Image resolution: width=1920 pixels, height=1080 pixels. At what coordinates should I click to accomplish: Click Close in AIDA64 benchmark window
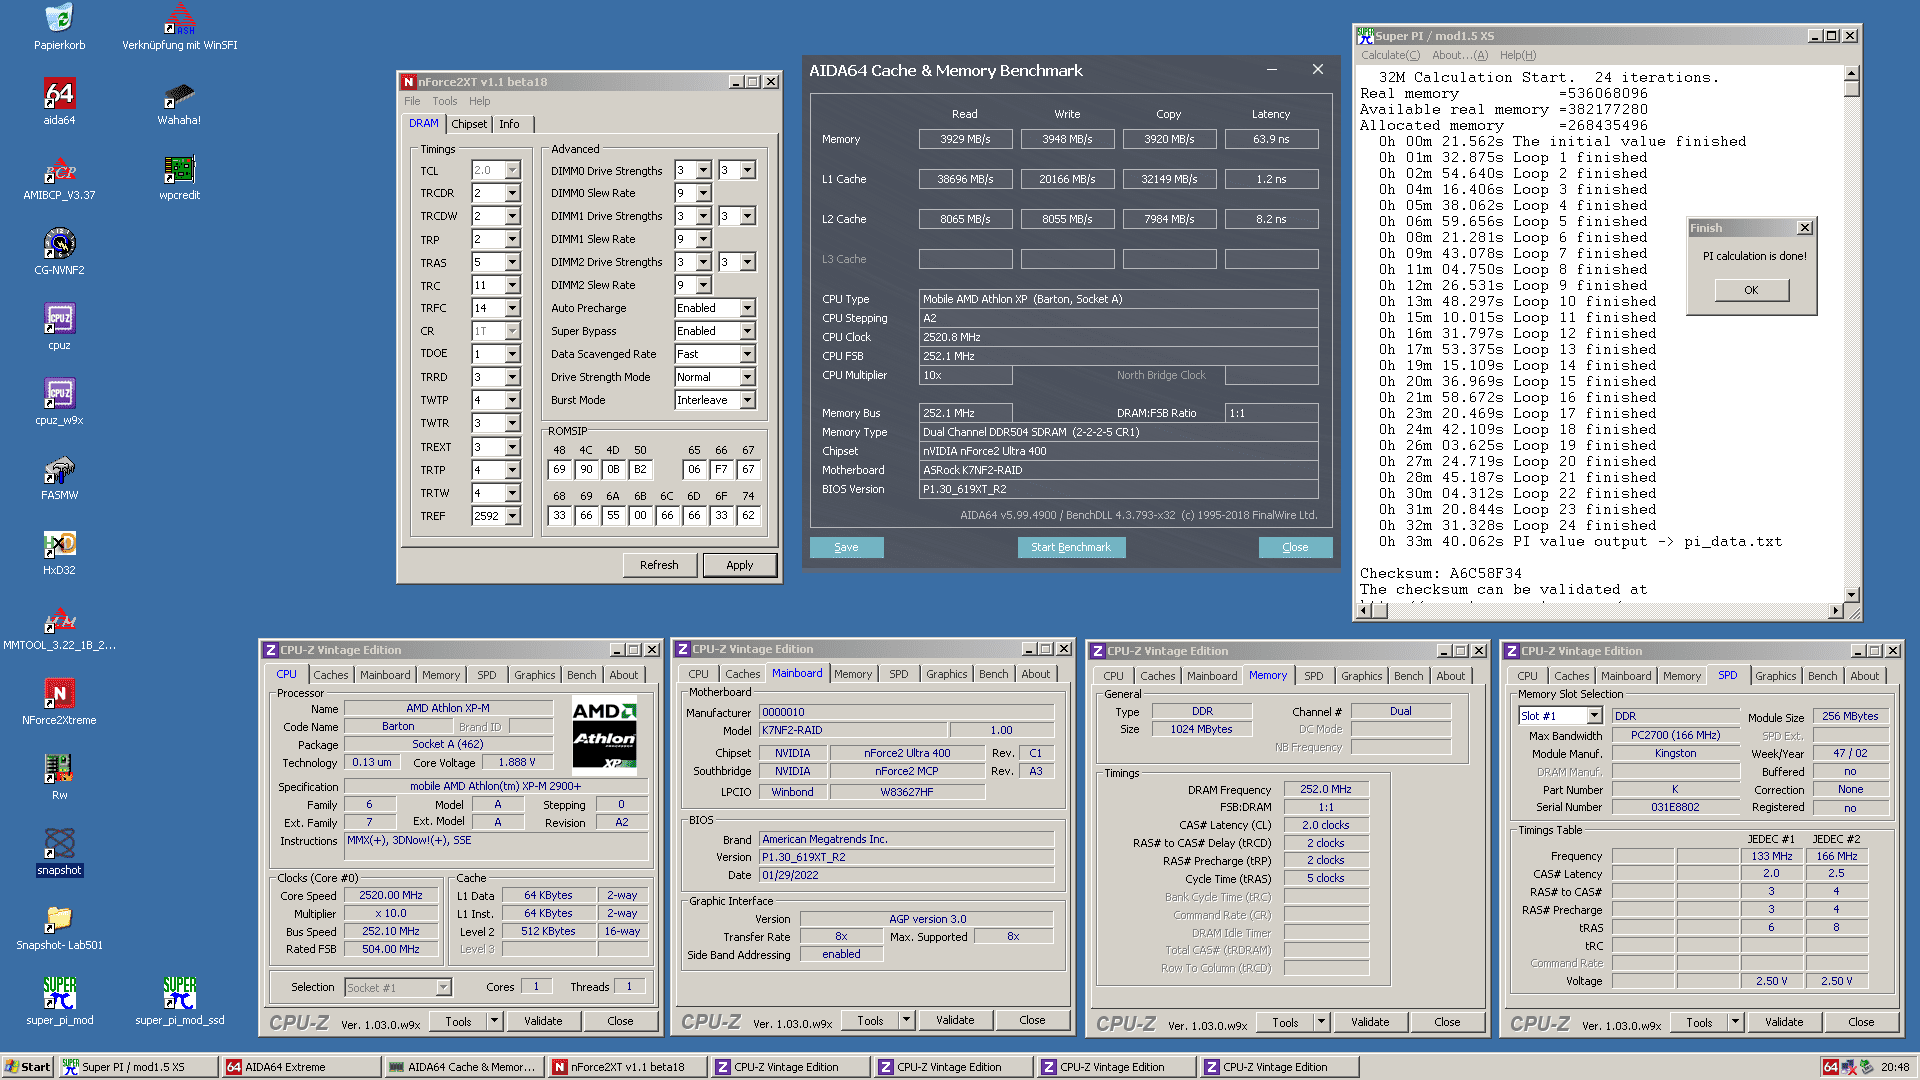(1295, 547)
